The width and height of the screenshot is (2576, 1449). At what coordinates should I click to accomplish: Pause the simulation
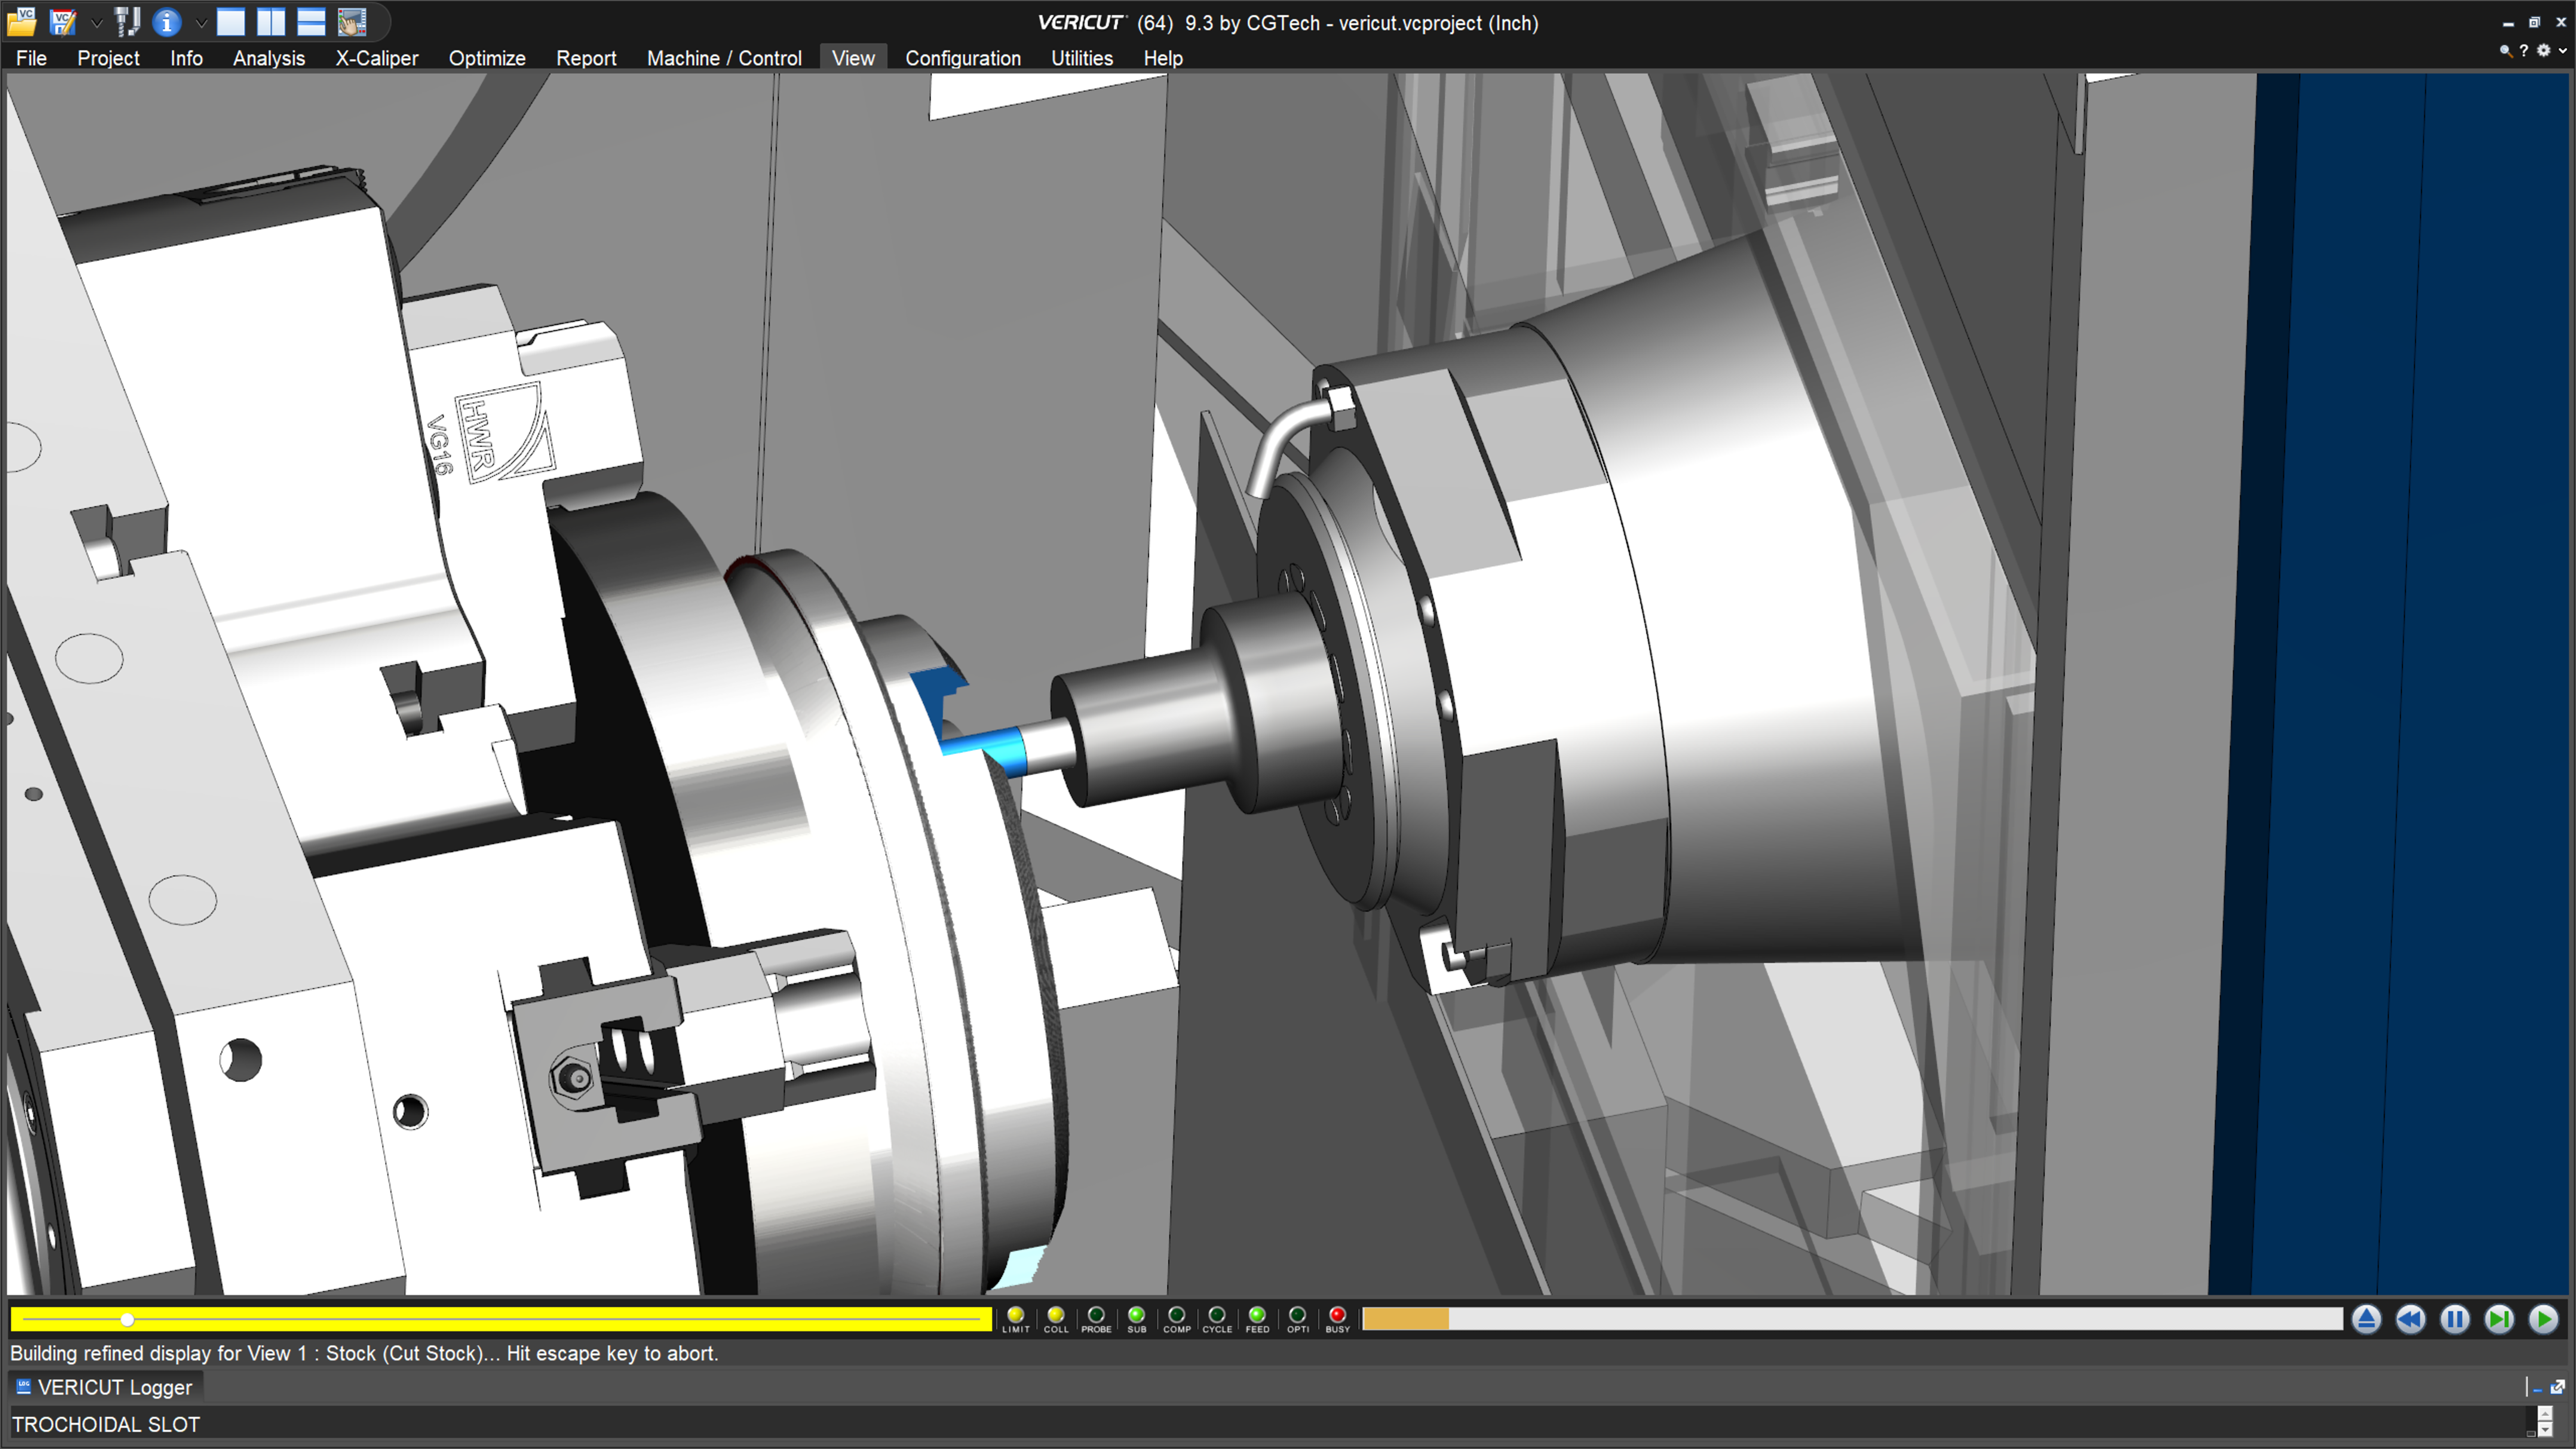[x=2455, y=1319]
